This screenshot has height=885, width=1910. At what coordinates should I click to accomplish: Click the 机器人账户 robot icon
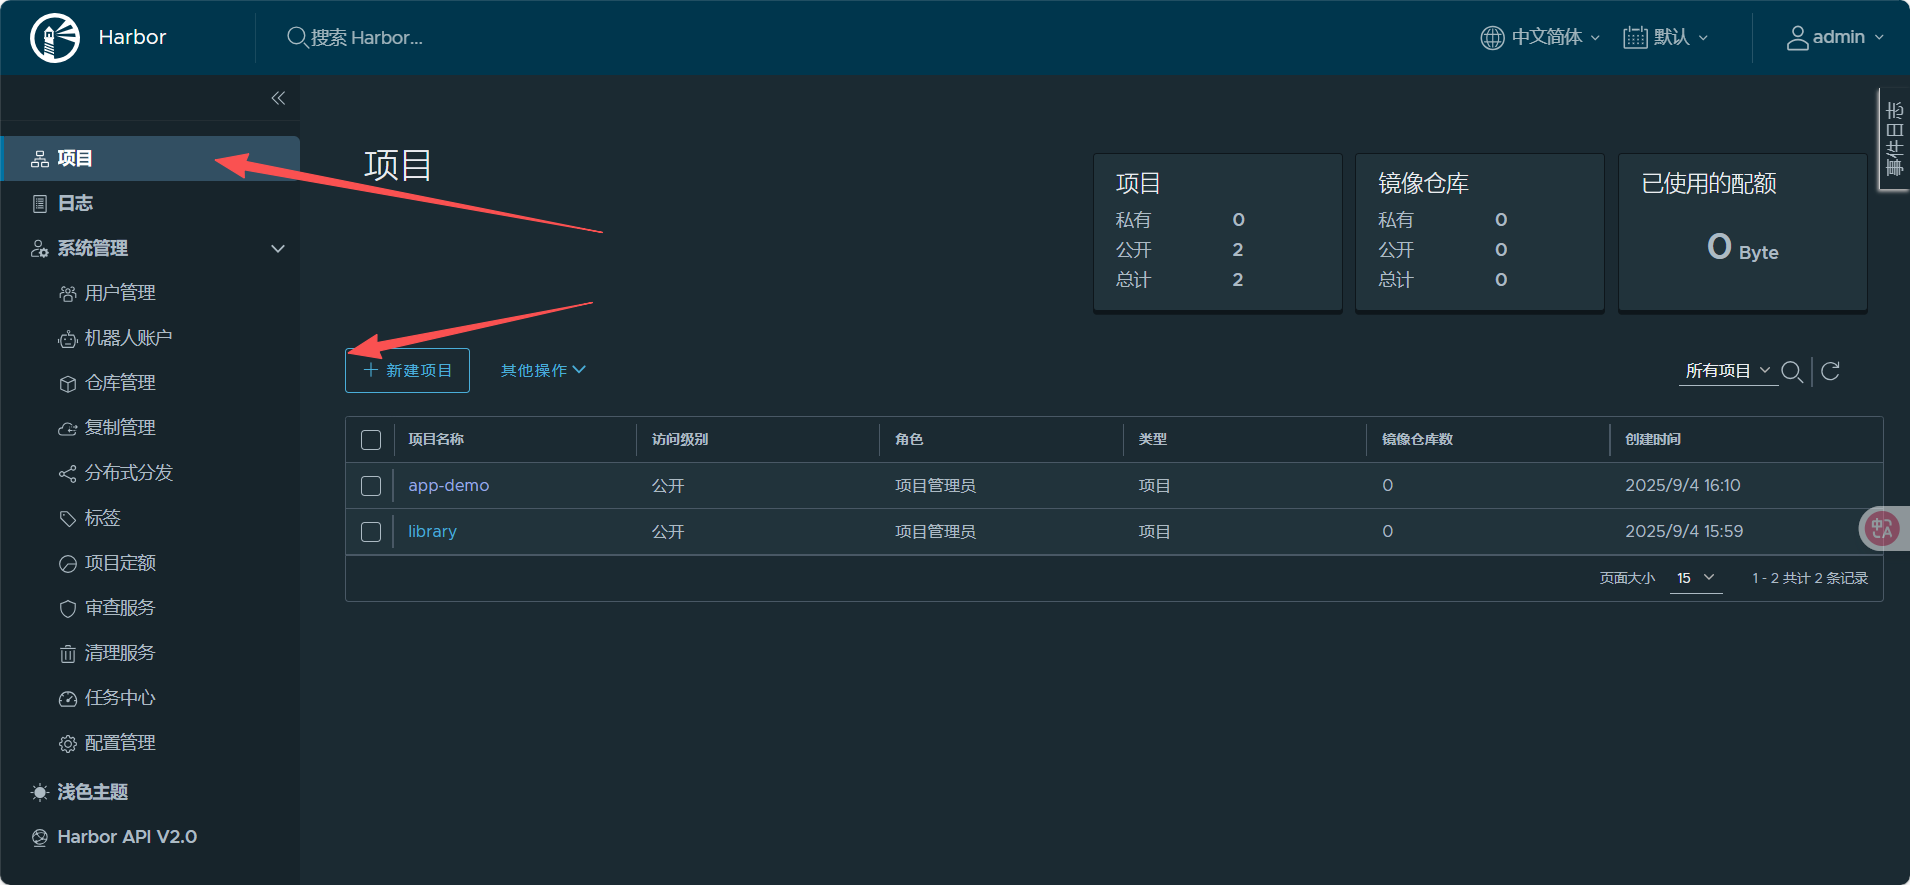pos(67,339)
